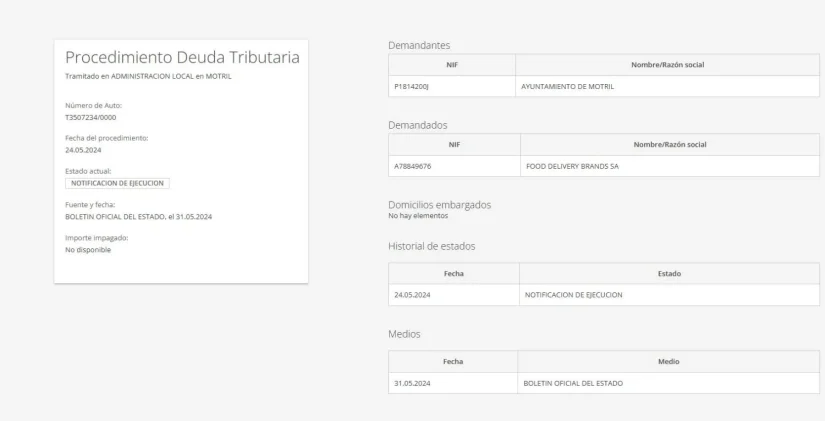Select the Procedimiento Deuda Tributaria heading
This screenshot has height=421, width=825.
pyautogui.click(x=182, y=57)
